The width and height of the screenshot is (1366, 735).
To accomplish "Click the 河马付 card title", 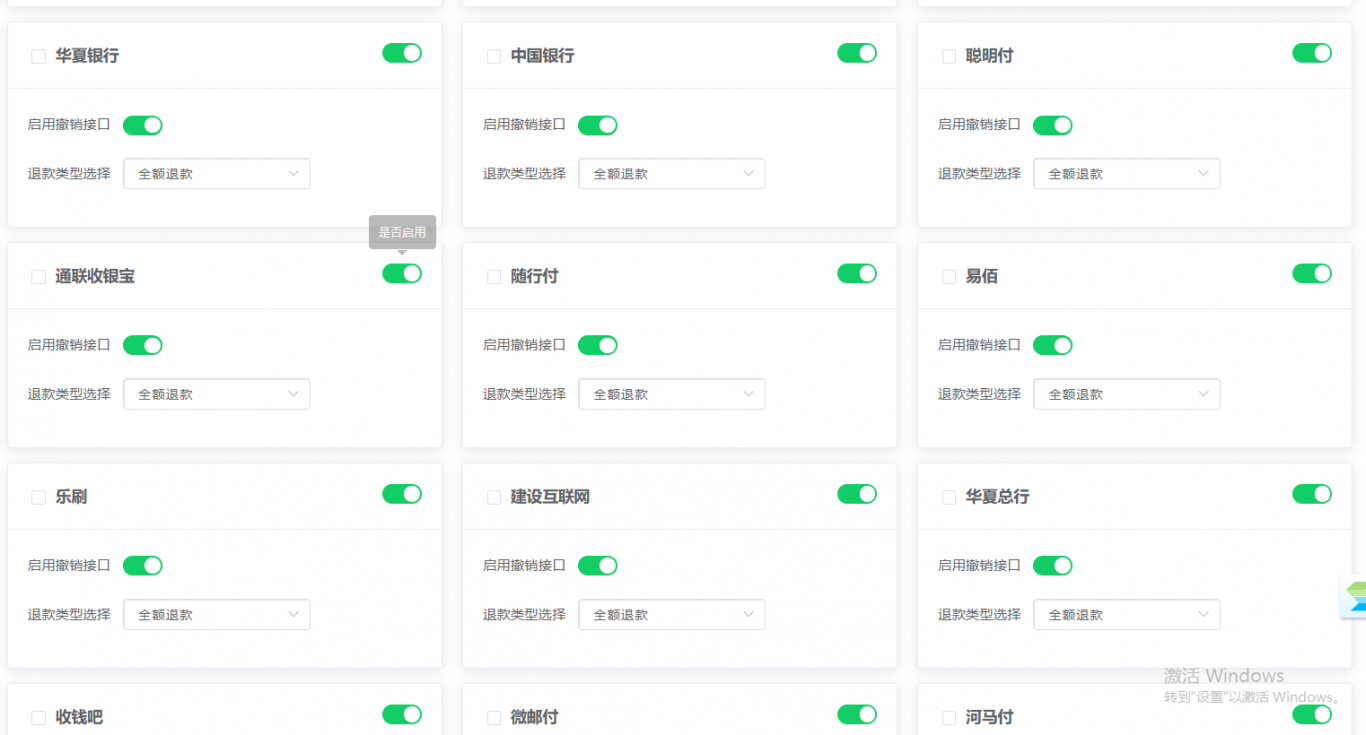I will (x=990, y=718).
